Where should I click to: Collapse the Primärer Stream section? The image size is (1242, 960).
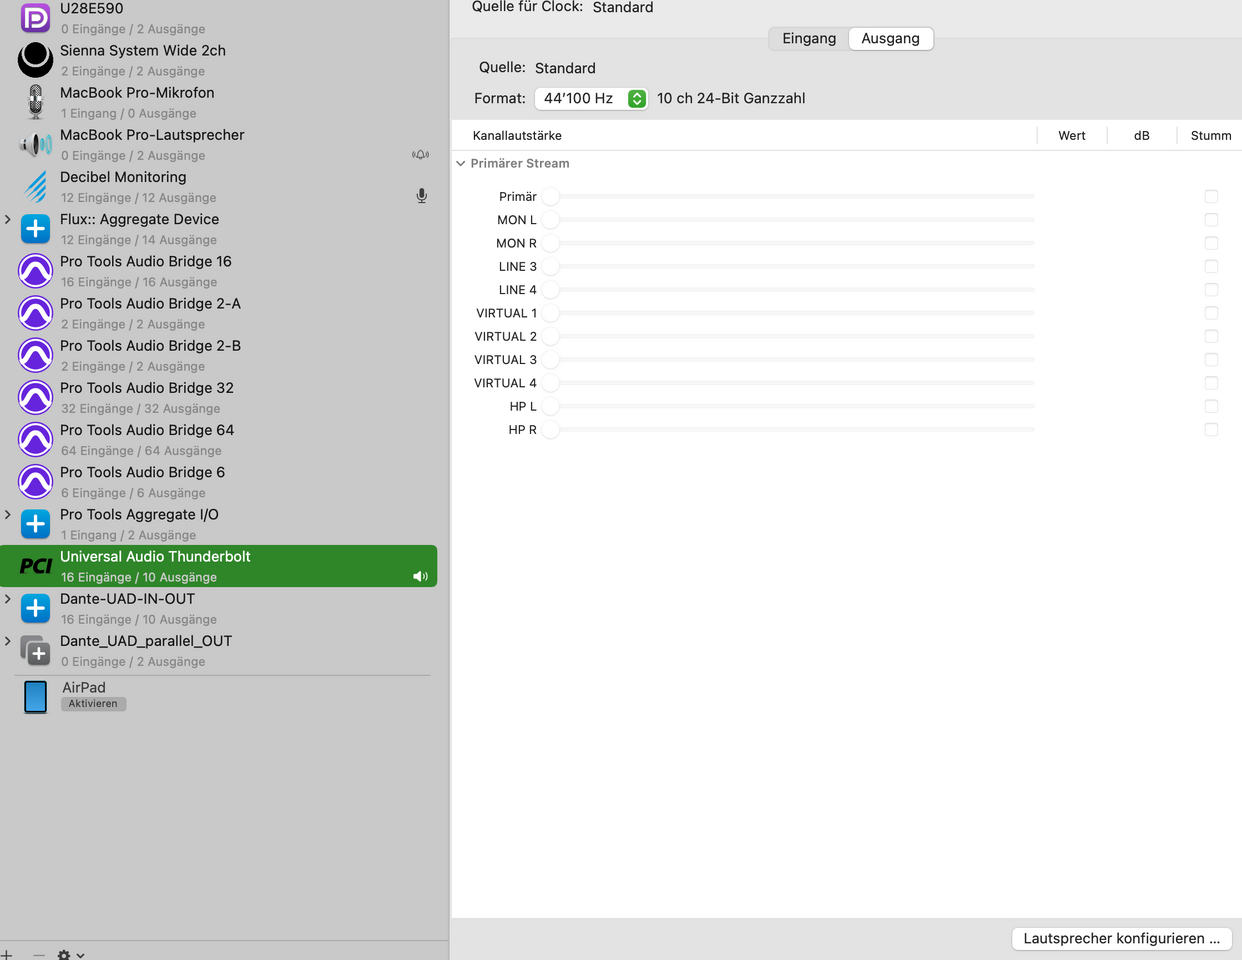(x=461, y=163)
